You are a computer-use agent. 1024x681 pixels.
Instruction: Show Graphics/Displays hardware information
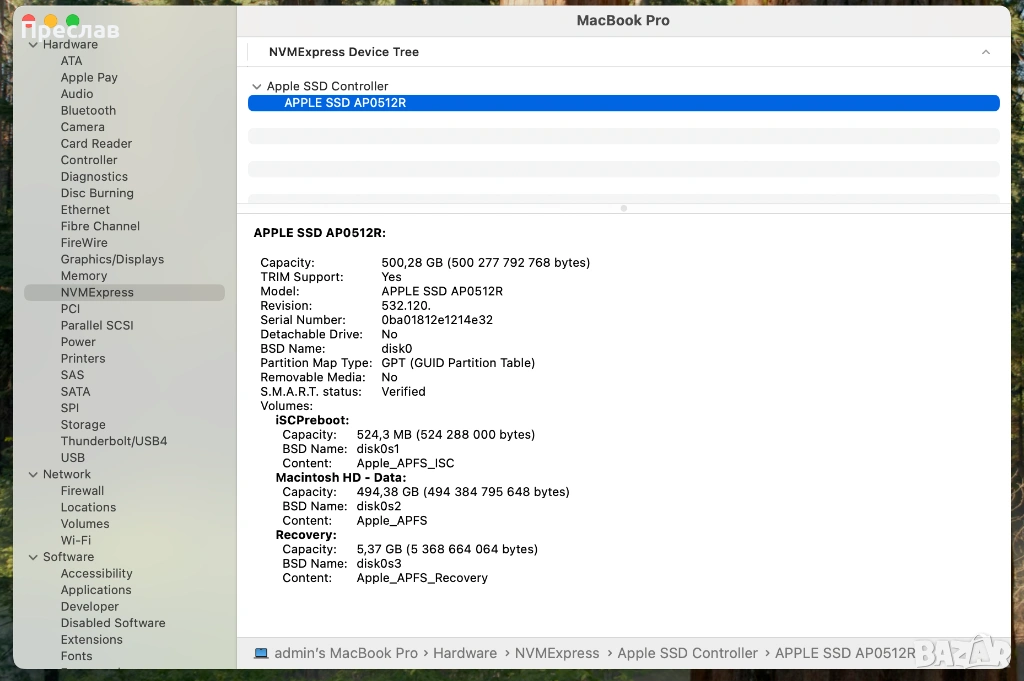tap(112, 259)
